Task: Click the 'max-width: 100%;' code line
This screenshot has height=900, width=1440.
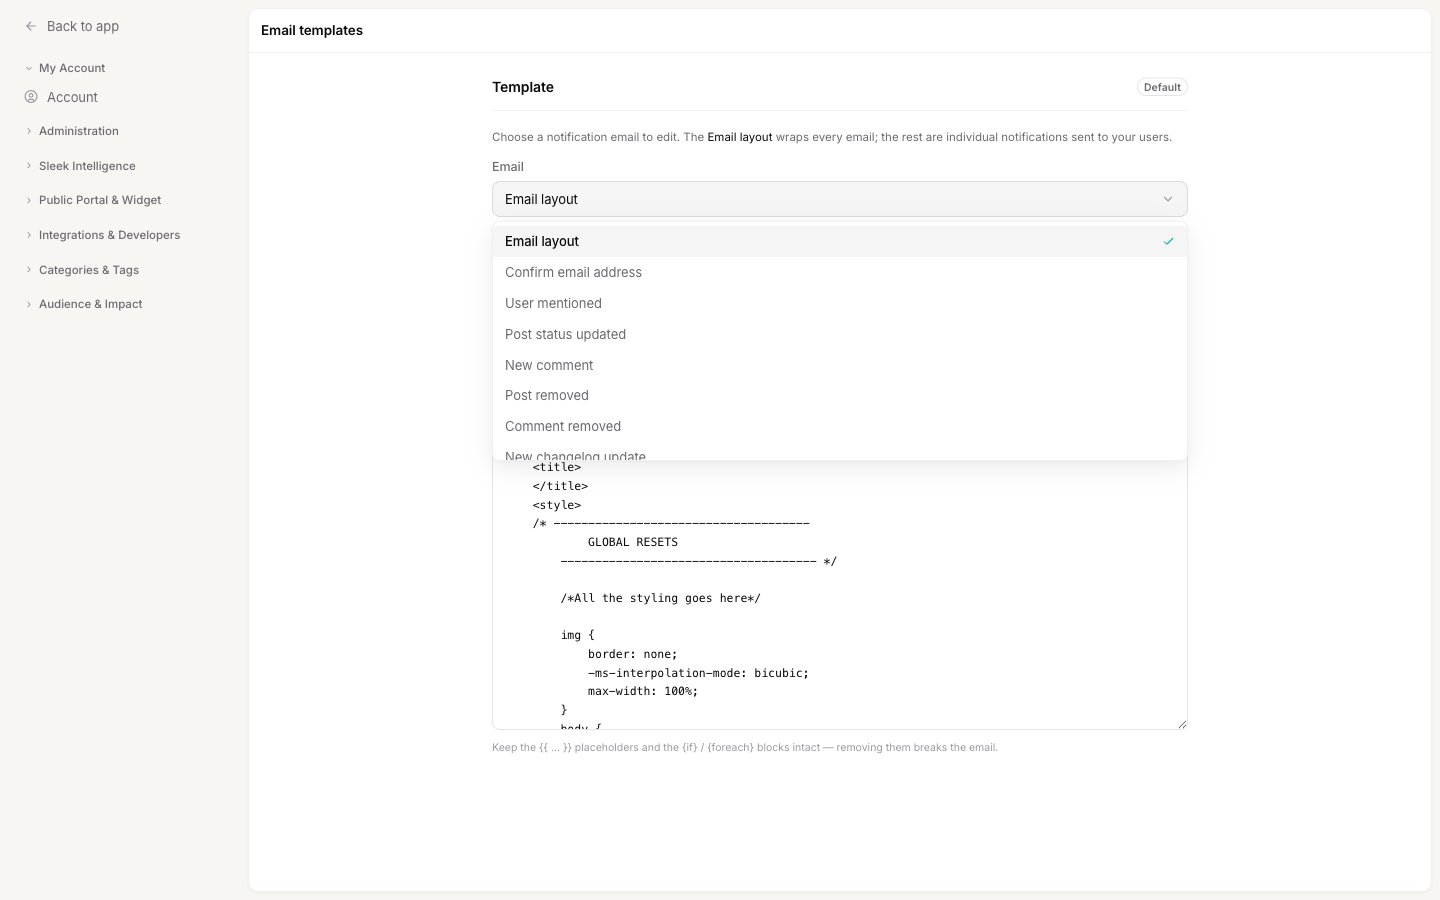Action: point(643,691)
